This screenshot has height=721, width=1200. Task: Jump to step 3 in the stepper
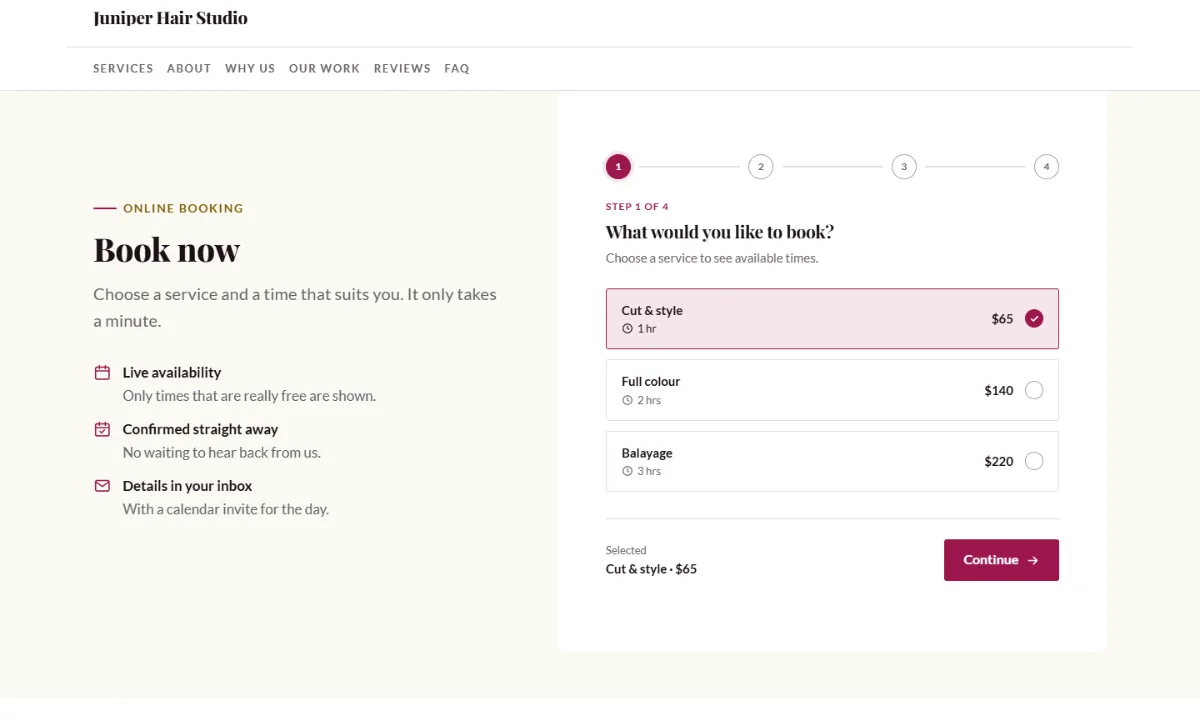coord(903,167)
